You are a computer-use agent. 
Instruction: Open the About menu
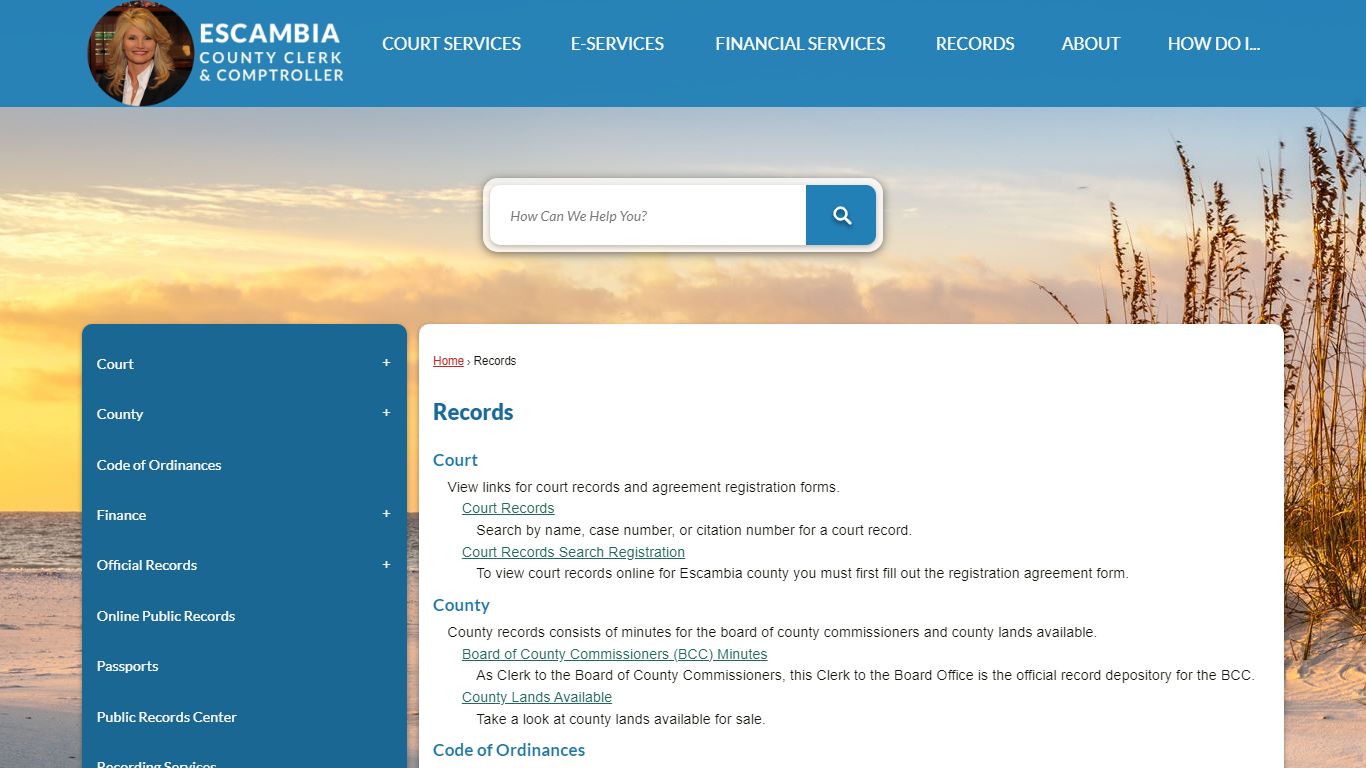[x=1091, y=44]
